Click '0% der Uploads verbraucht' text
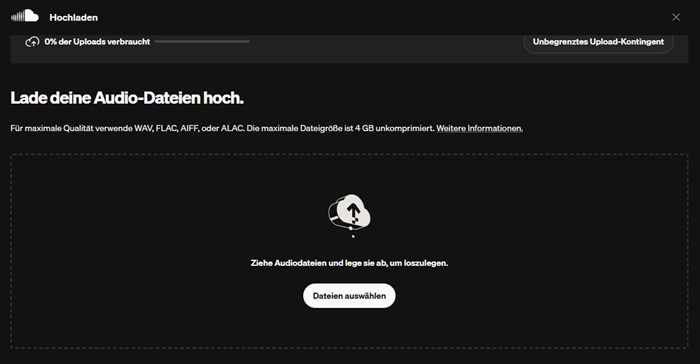Screen dimensions: 700x364 pyautogui.click(x=97, y=42)
